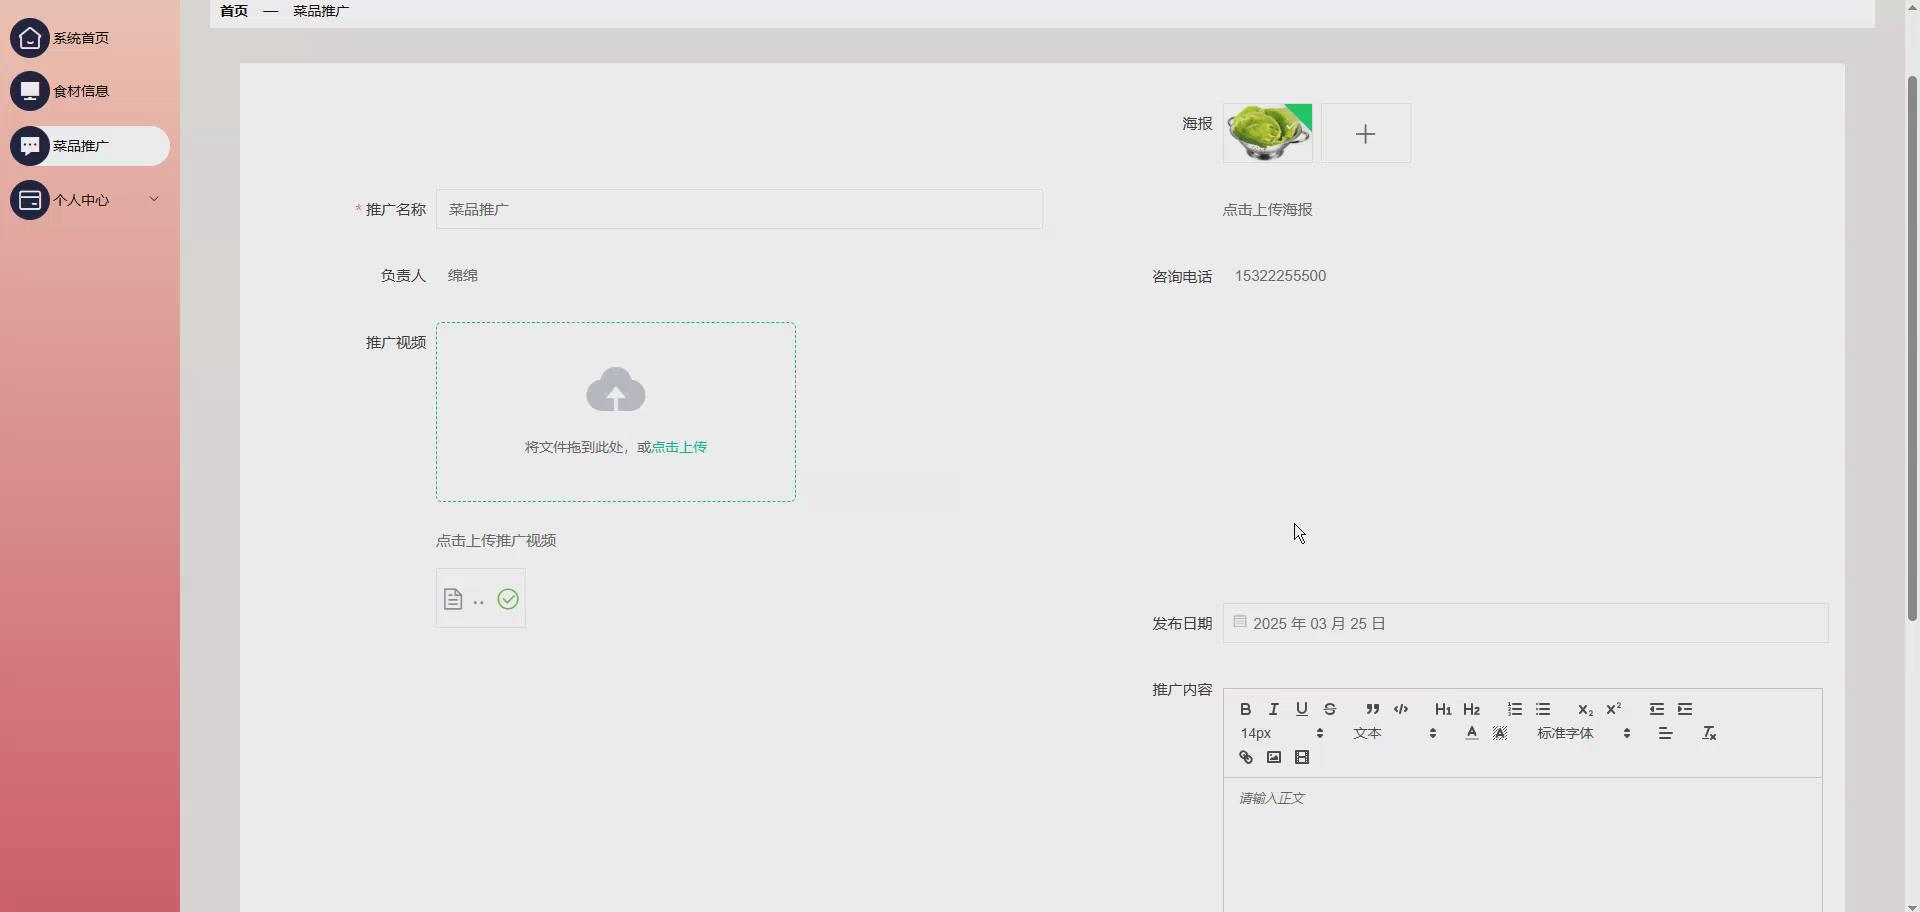Insert a hyperlink in the content editor

(x=1246, y=757)
